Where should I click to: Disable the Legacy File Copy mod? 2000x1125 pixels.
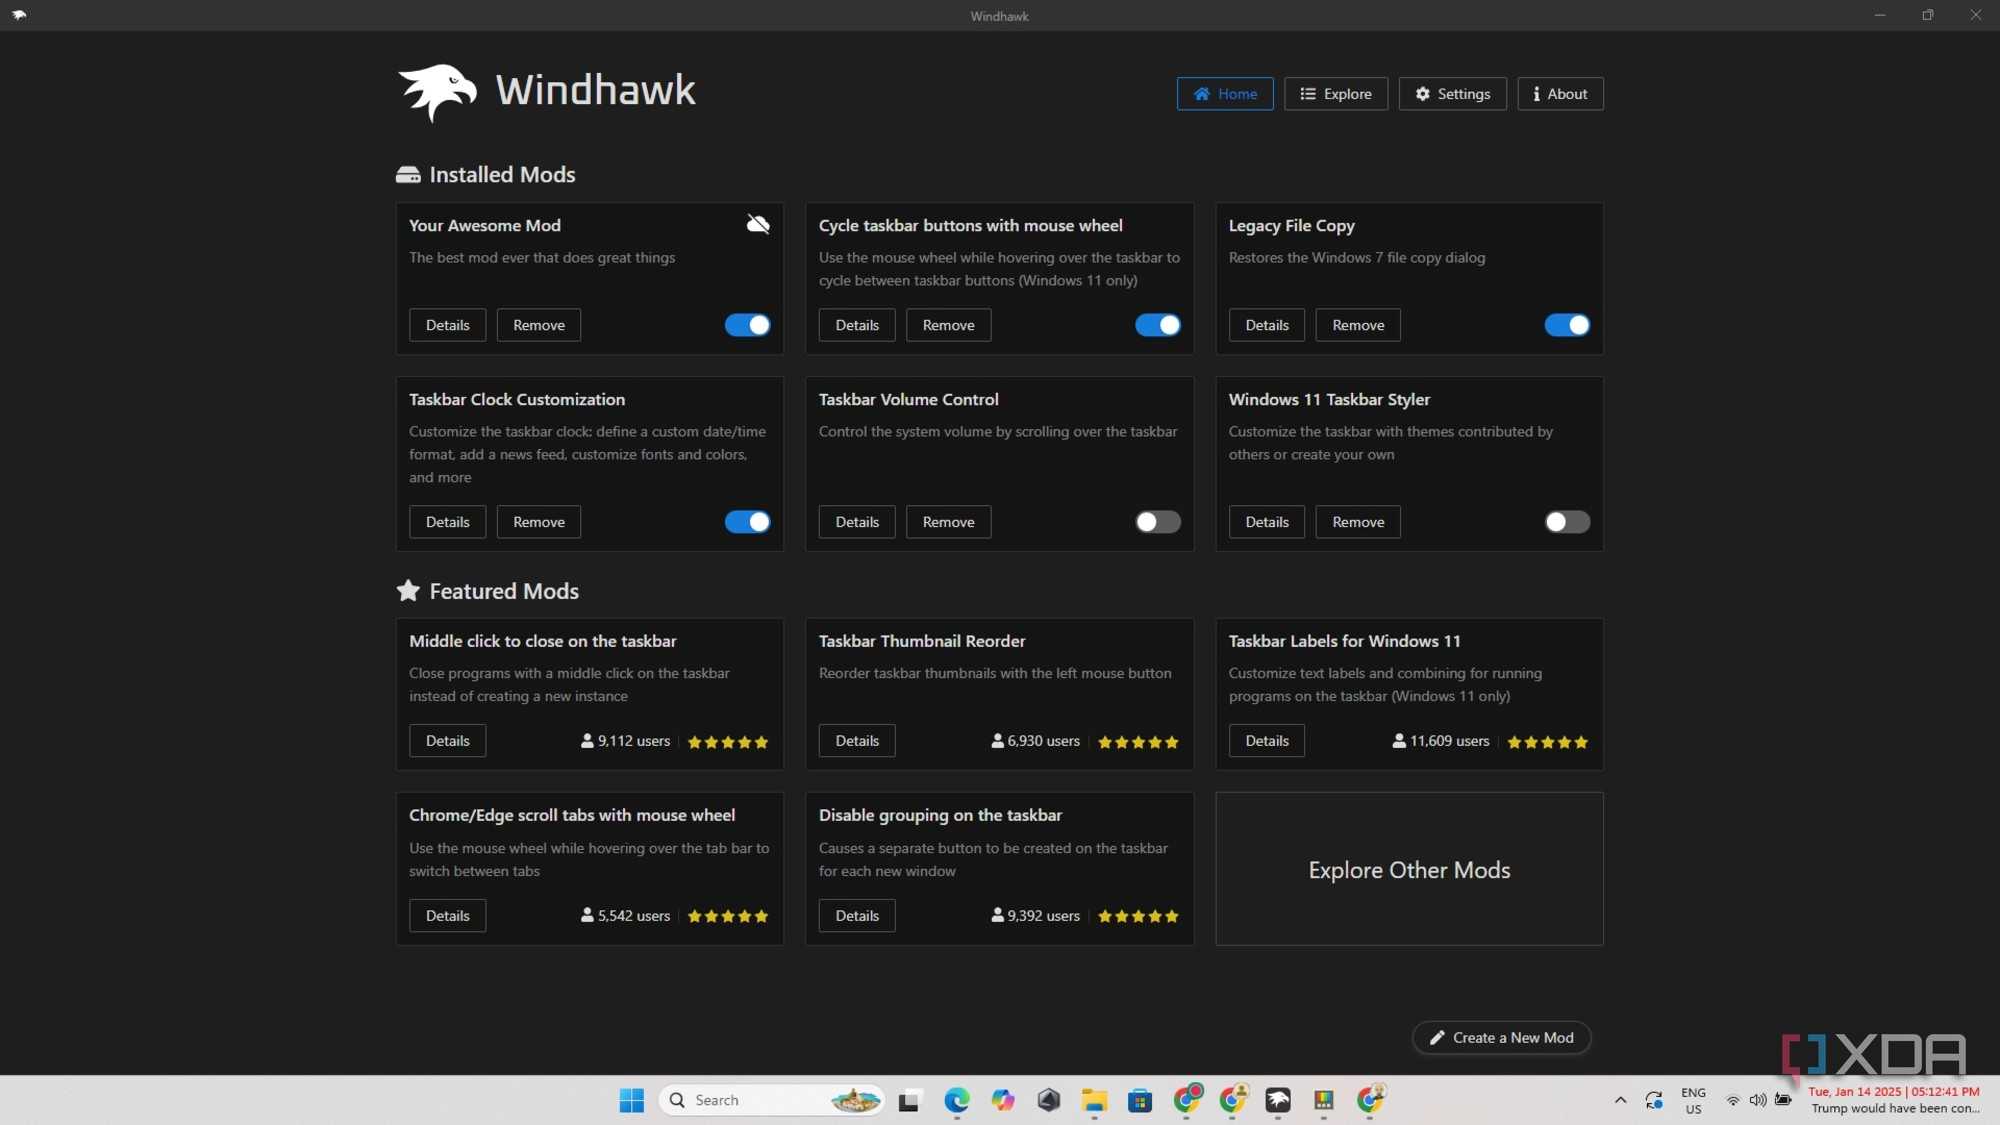point(1567,325)
